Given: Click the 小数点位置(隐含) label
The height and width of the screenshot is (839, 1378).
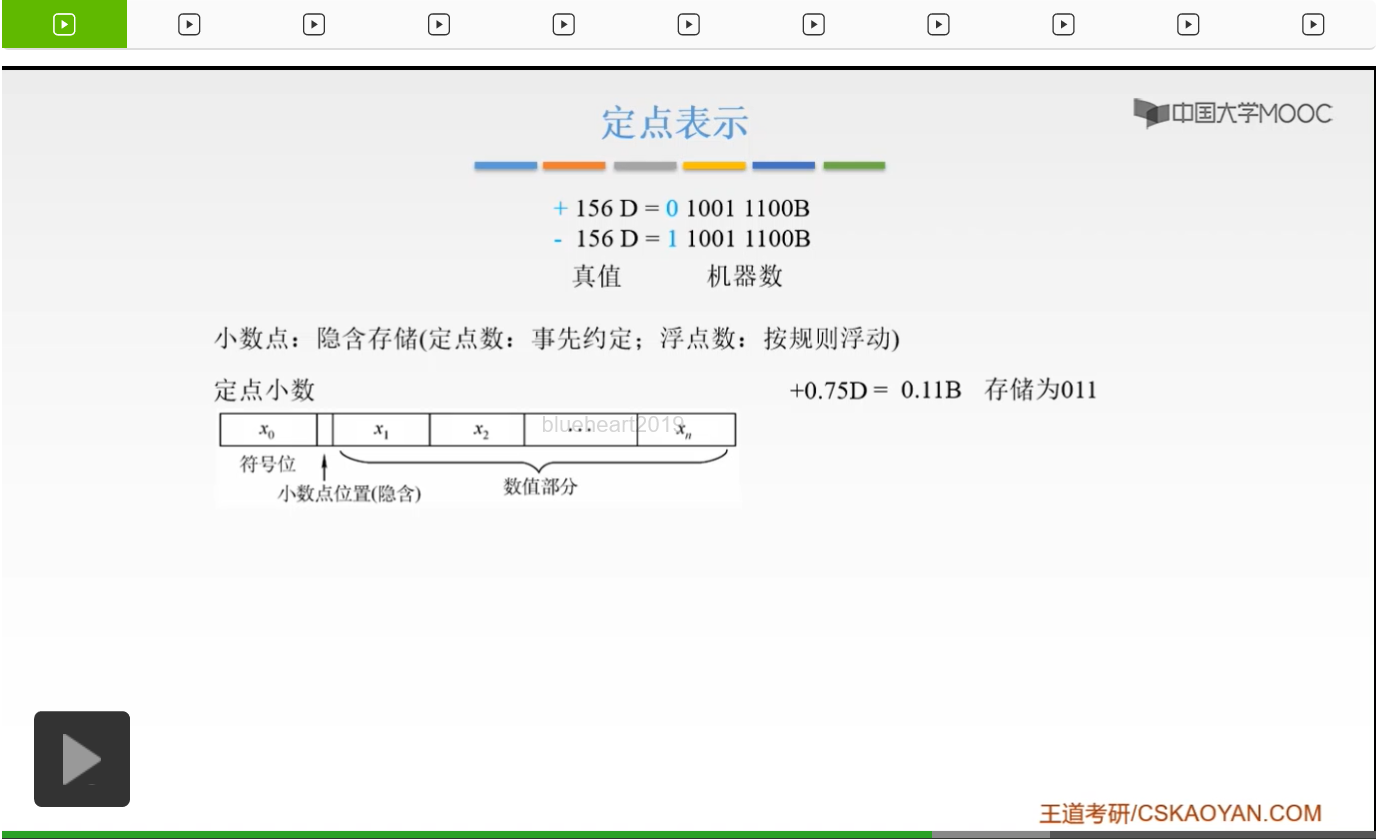Looking at the screenshot, I should click(349, 494).
